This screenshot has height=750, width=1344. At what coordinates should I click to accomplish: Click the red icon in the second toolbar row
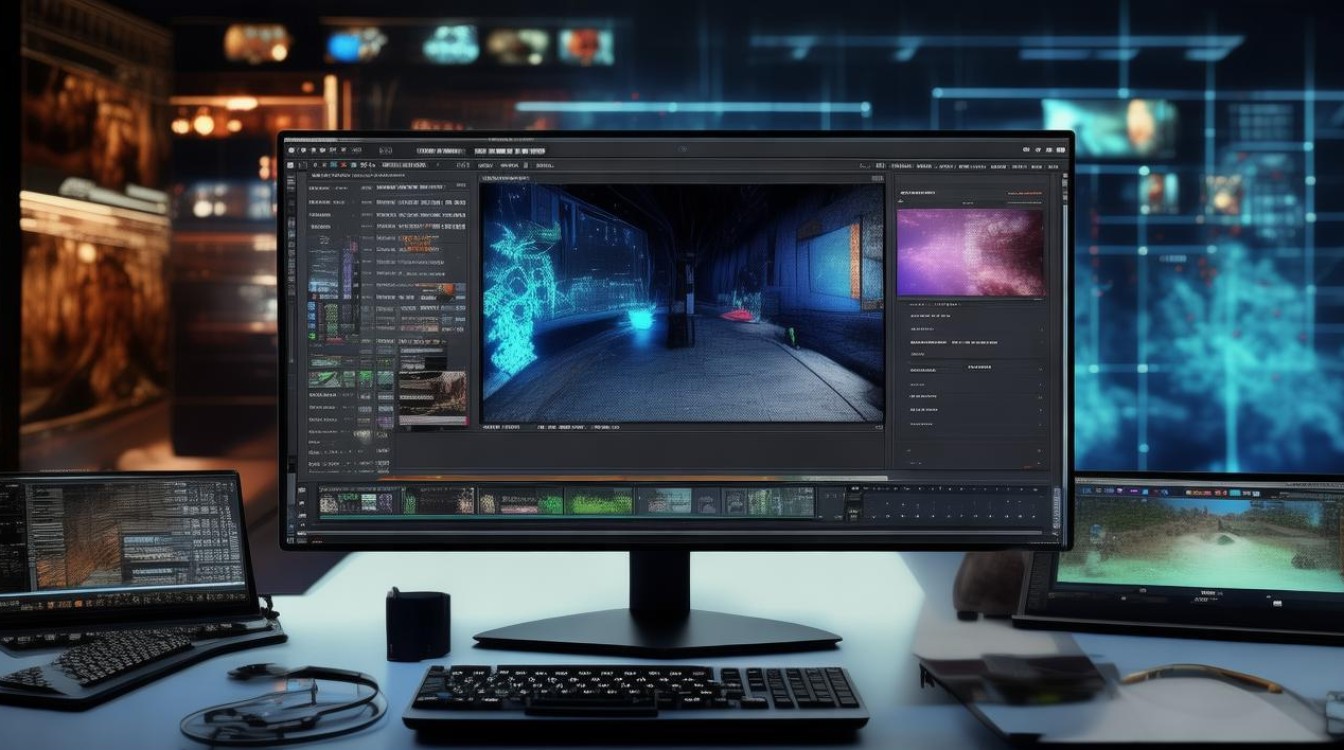[343, 165]
